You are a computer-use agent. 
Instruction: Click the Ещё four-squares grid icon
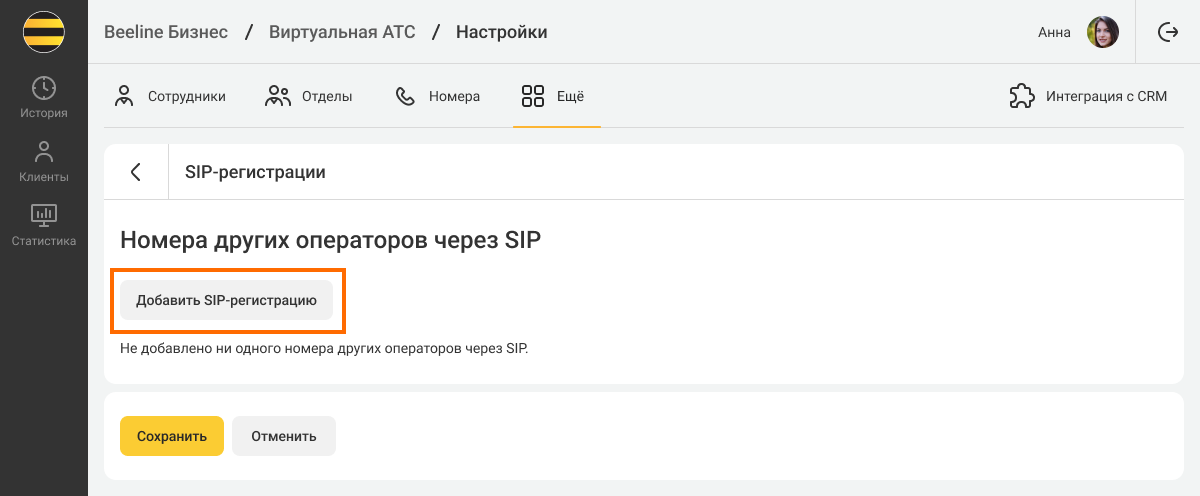coord(533,96)
